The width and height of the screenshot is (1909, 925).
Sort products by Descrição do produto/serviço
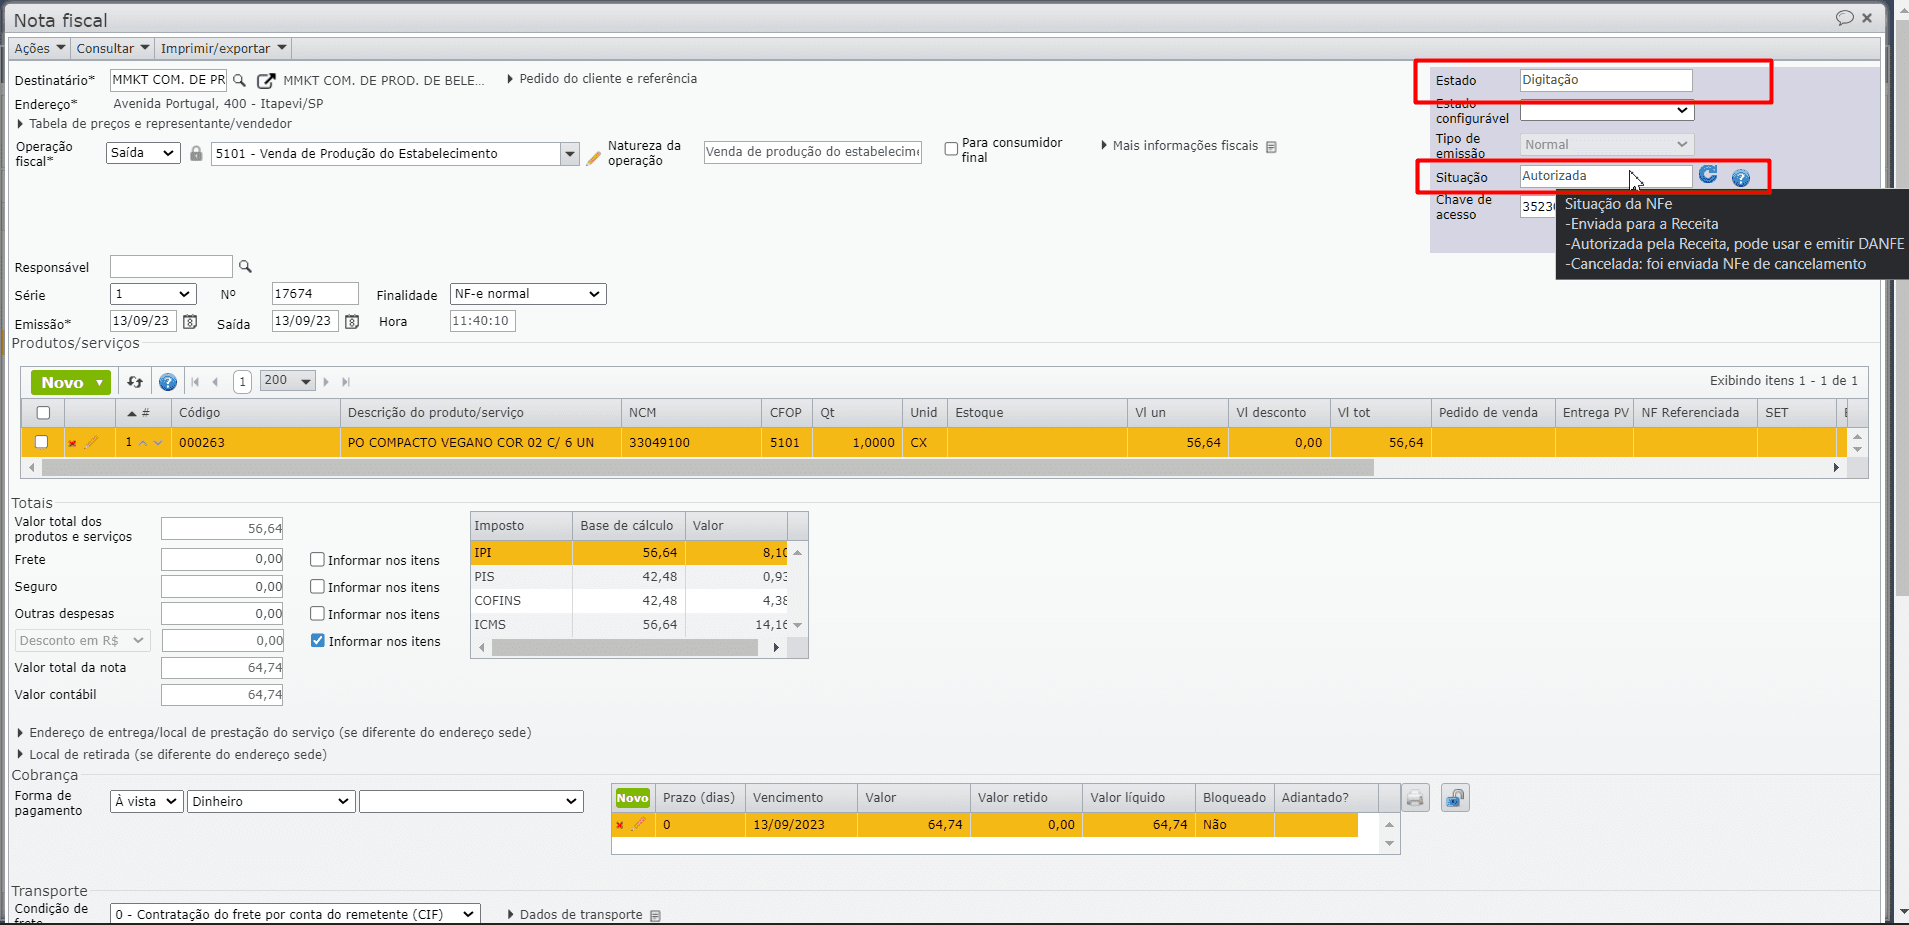[436, 413]
